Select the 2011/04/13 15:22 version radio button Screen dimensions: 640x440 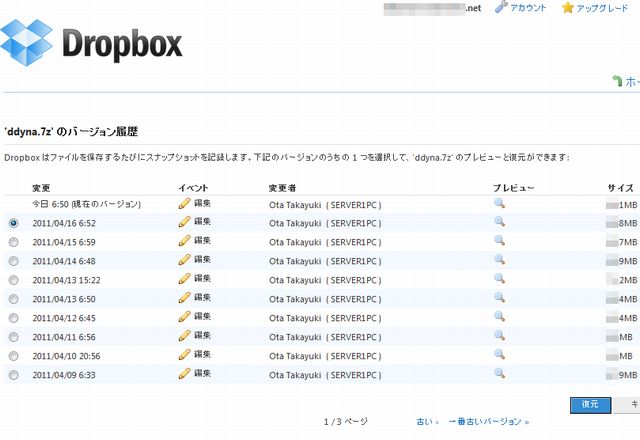13,280
